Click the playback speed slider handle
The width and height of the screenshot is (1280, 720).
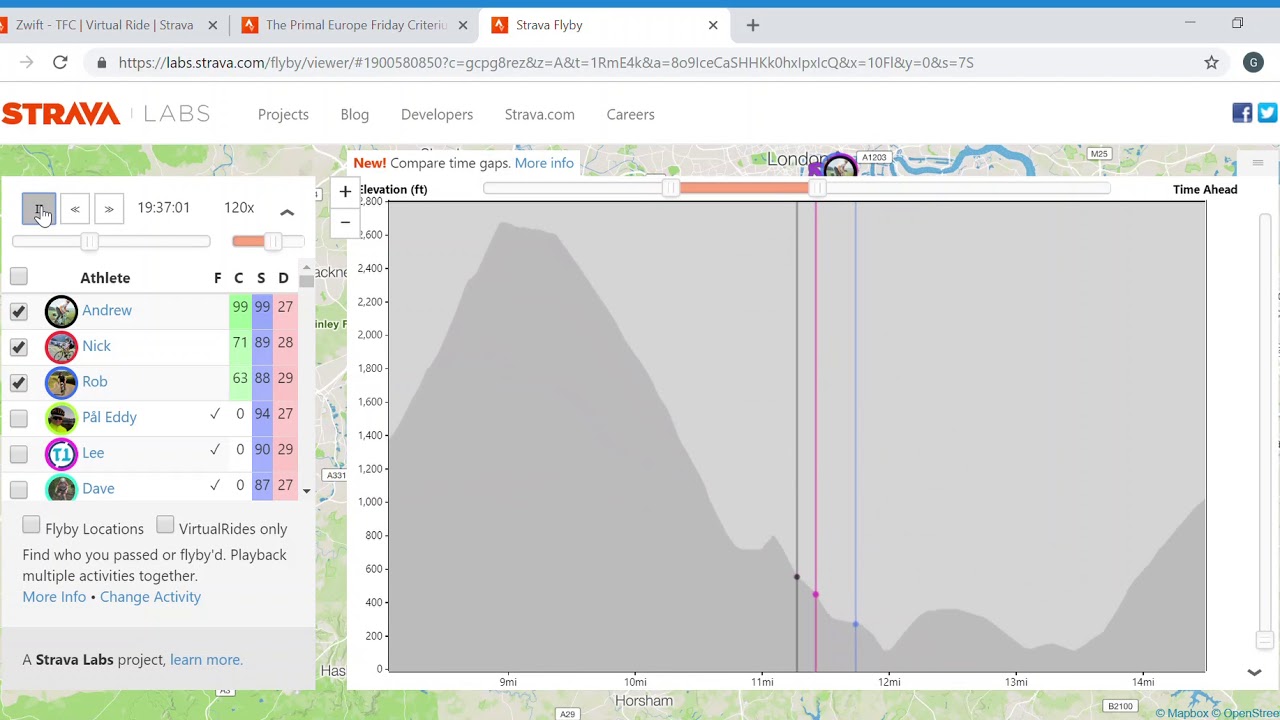(272, 241)
